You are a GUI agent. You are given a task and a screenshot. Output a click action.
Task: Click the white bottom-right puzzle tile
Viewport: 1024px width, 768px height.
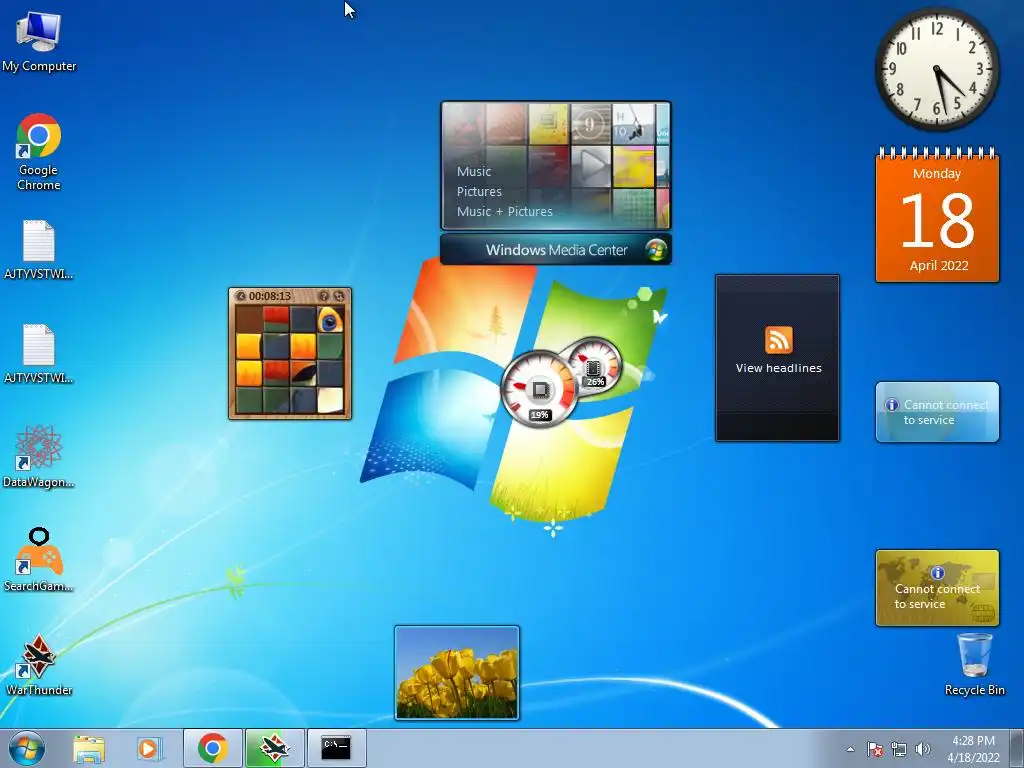click(x=330, y=400)
